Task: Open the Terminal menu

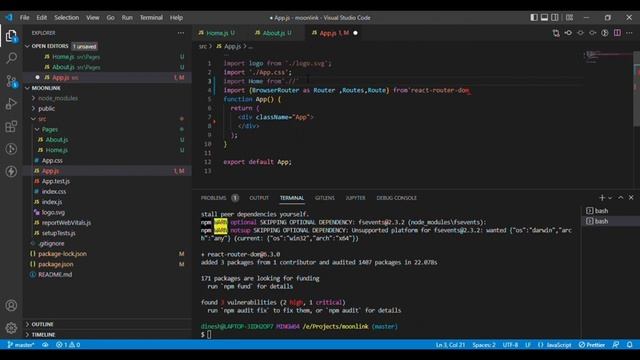Action: click(151, 18)
